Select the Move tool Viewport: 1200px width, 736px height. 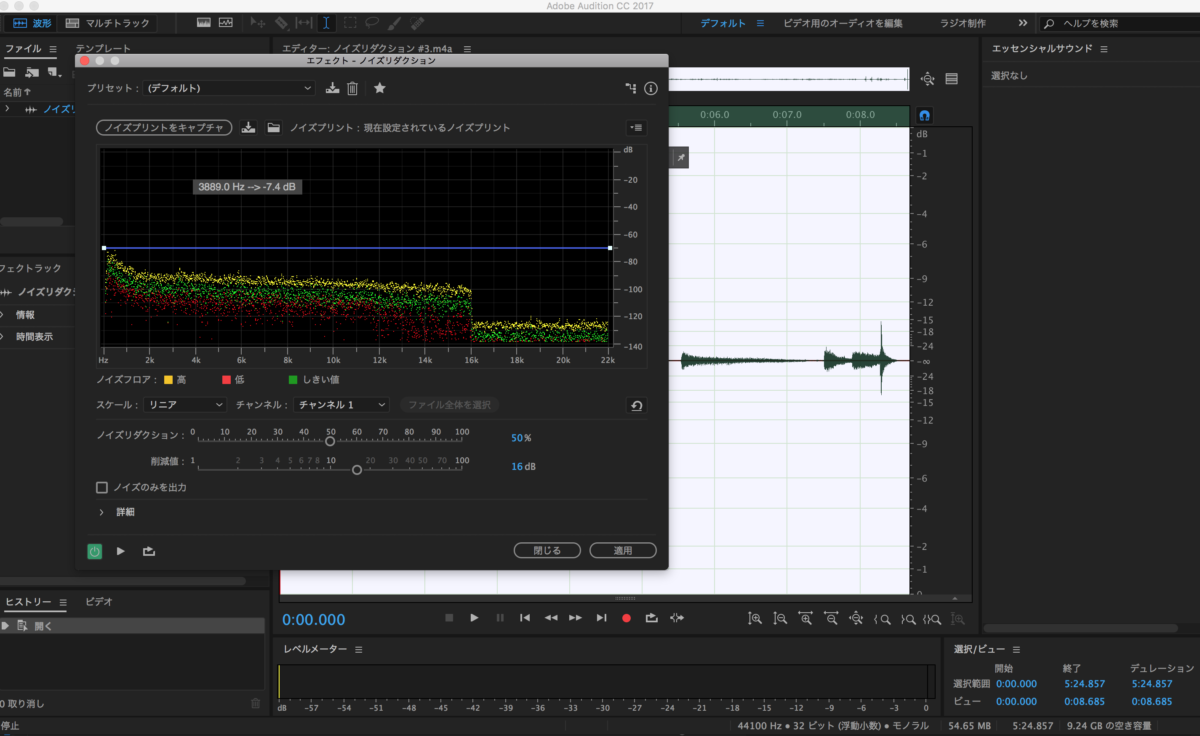coord(257,23)
